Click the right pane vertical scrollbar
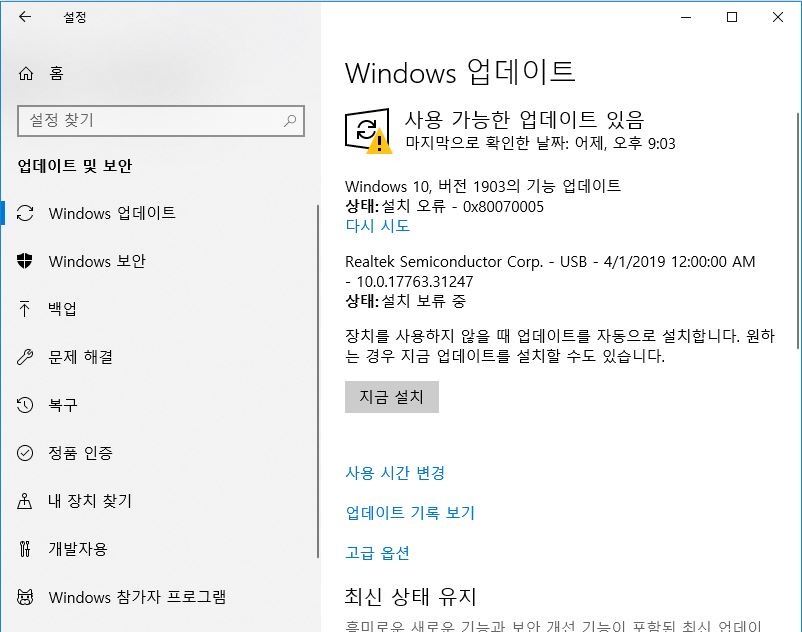 (798, 231)
